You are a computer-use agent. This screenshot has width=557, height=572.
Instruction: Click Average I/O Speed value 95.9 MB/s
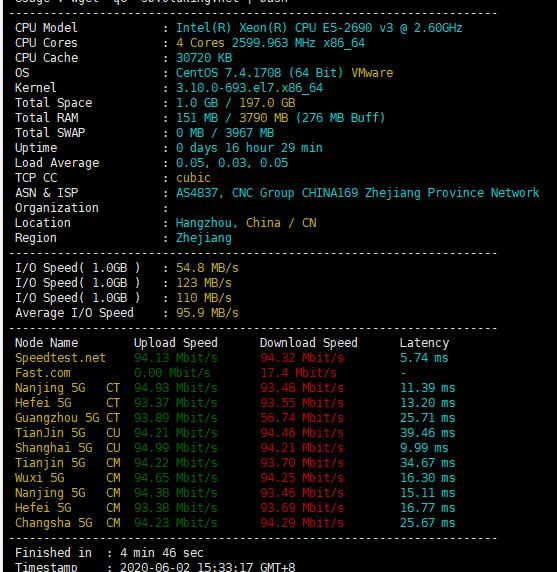tap(207, 313)
